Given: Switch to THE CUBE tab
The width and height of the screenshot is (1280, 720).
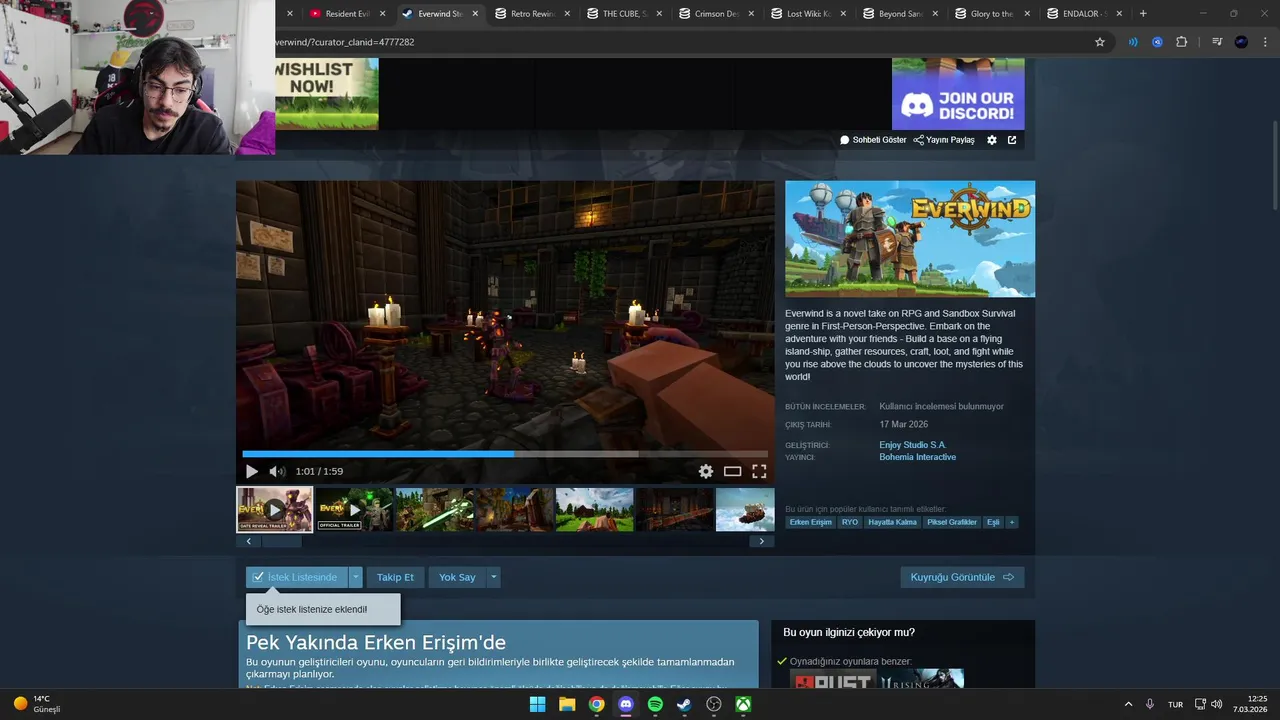Looking at the screenshot, I should [623, 14].
